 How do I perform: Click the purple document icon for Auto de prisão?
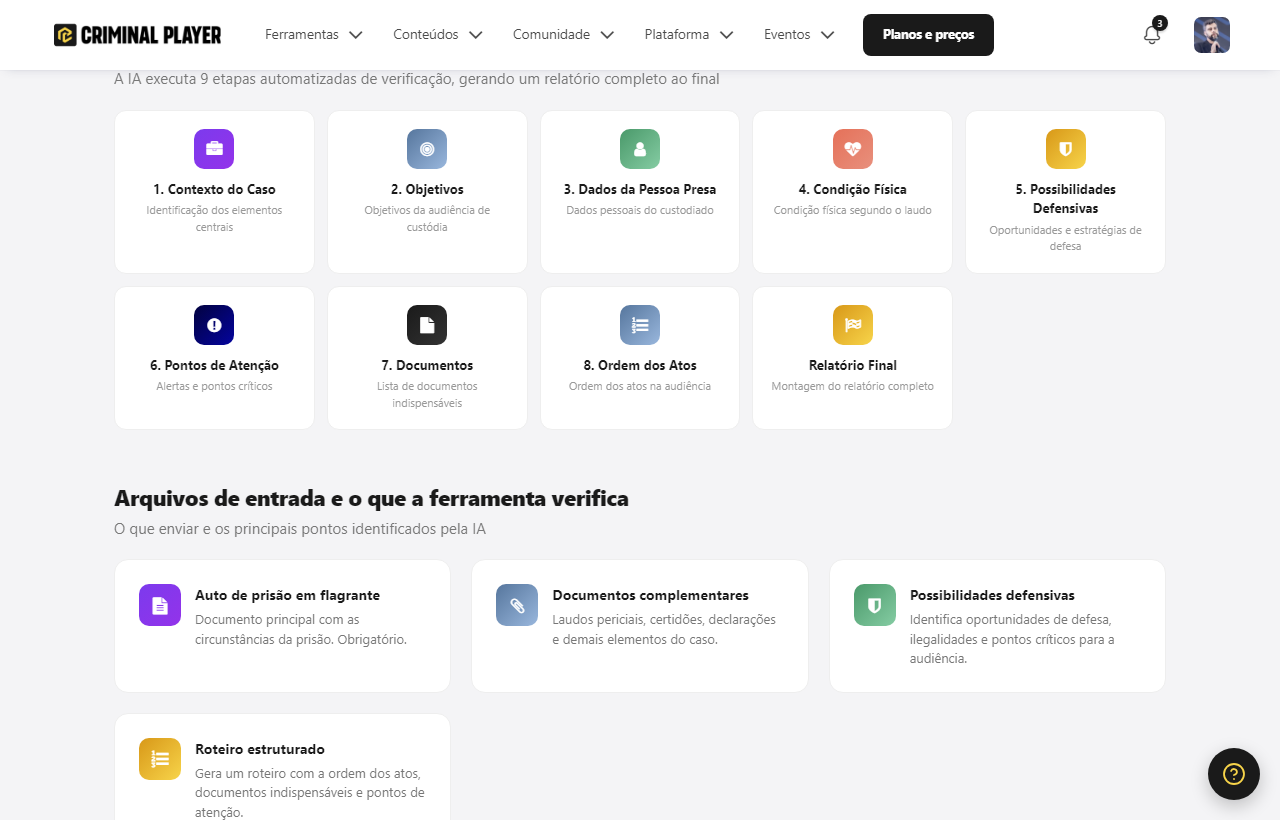click(160, 605)
